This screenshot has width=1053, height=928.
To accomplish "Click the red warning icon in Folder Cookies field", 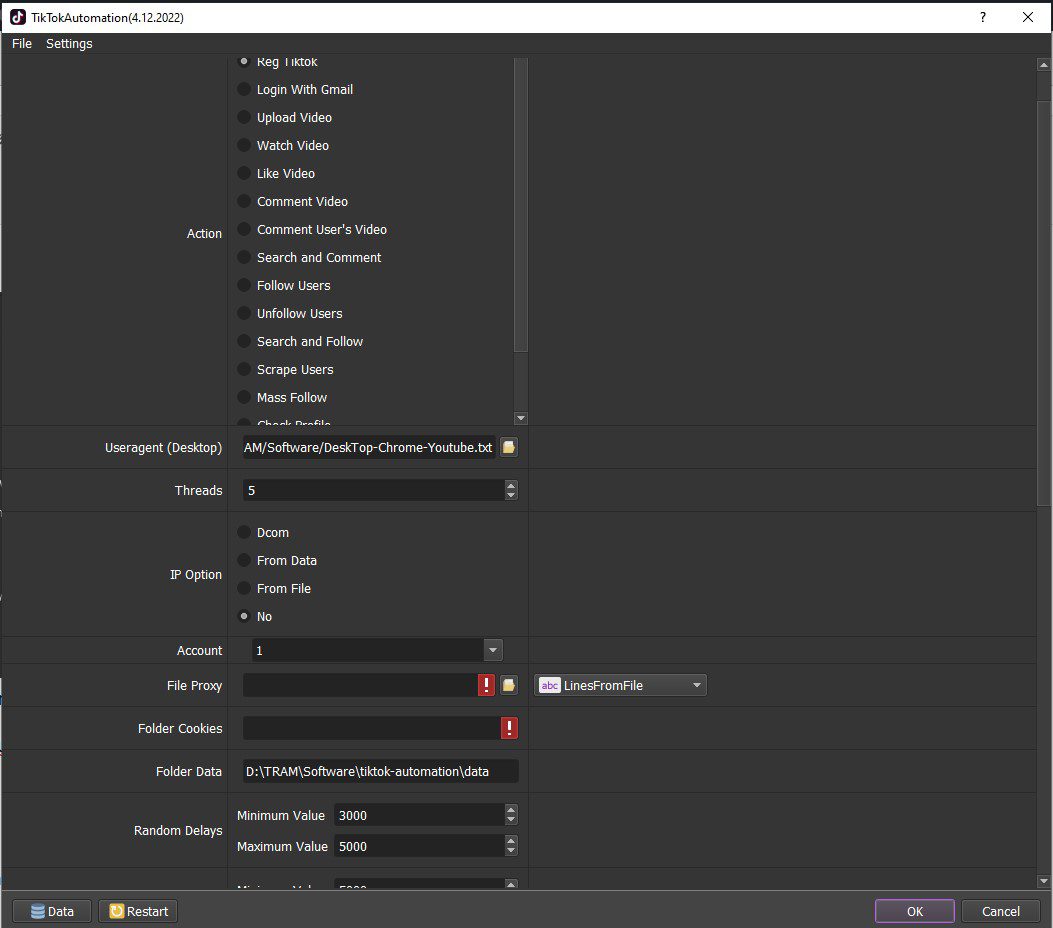I will 509,728.
